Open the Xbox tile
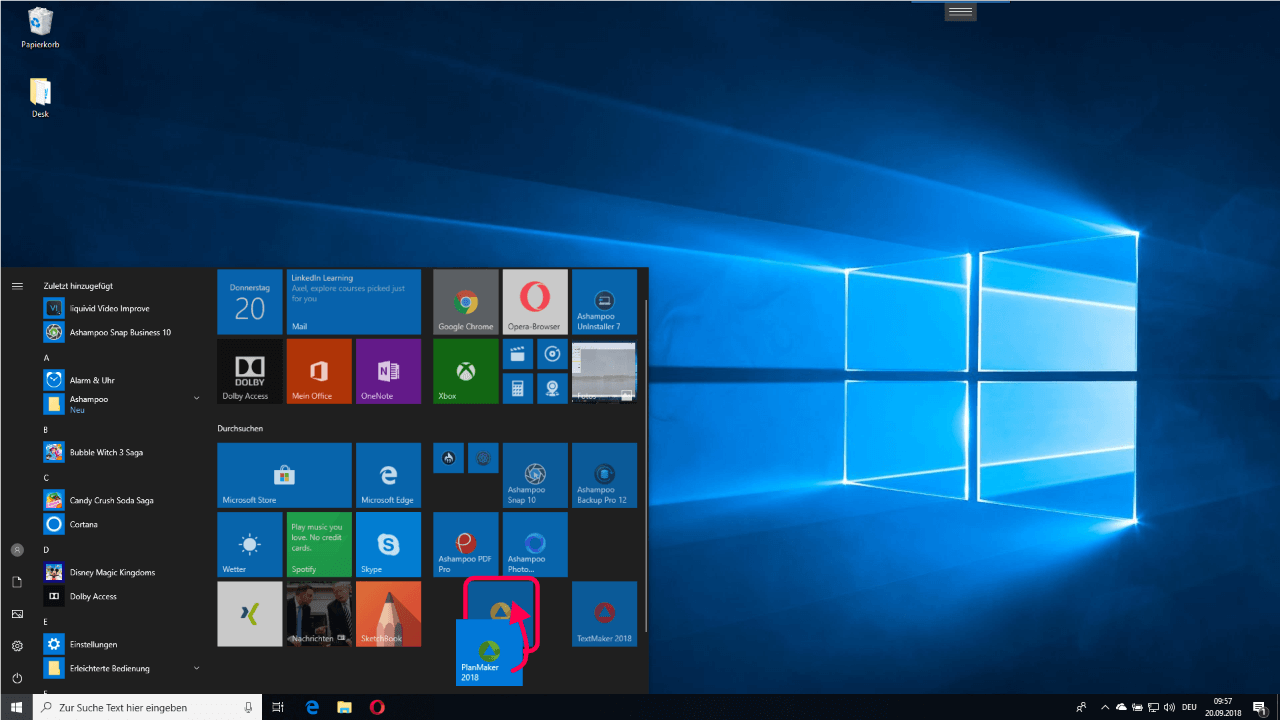1280x720 pixels. point(466,371)
